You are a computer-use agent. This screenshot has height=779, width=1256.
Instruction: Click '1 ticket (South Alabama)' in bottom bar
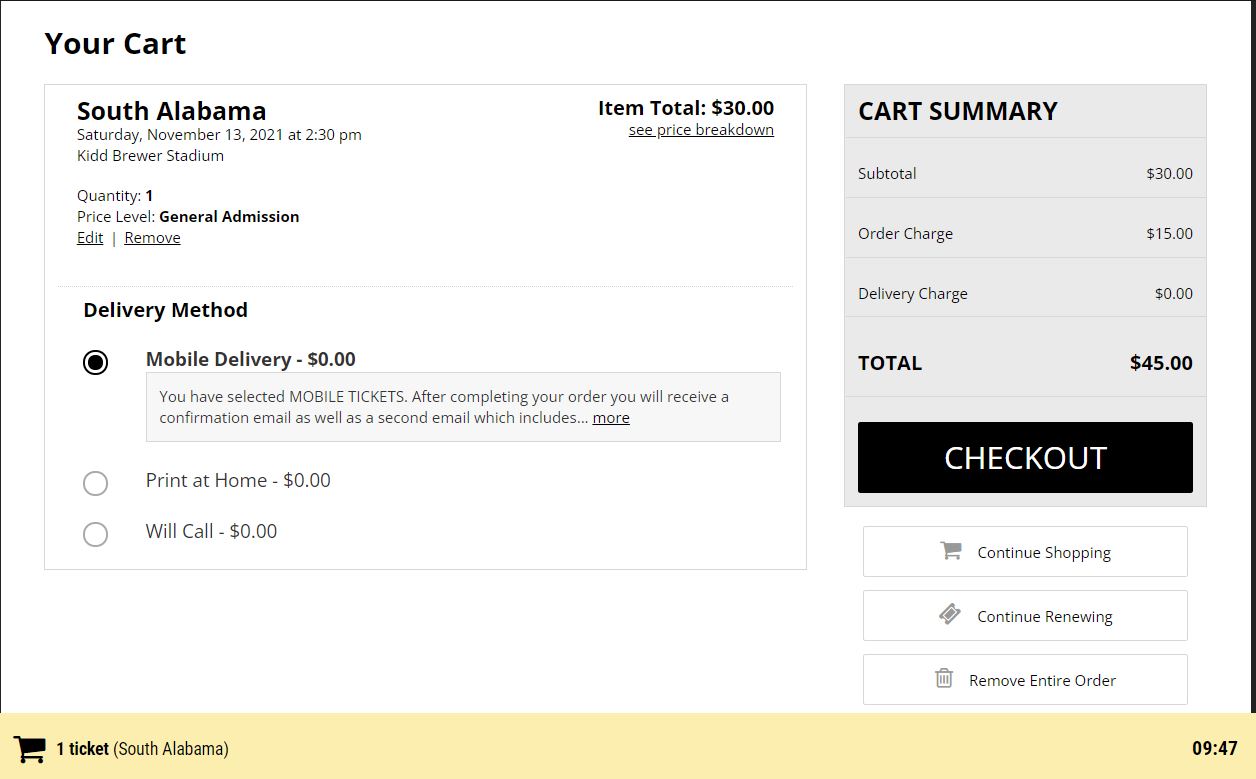(x=142, y=749)
